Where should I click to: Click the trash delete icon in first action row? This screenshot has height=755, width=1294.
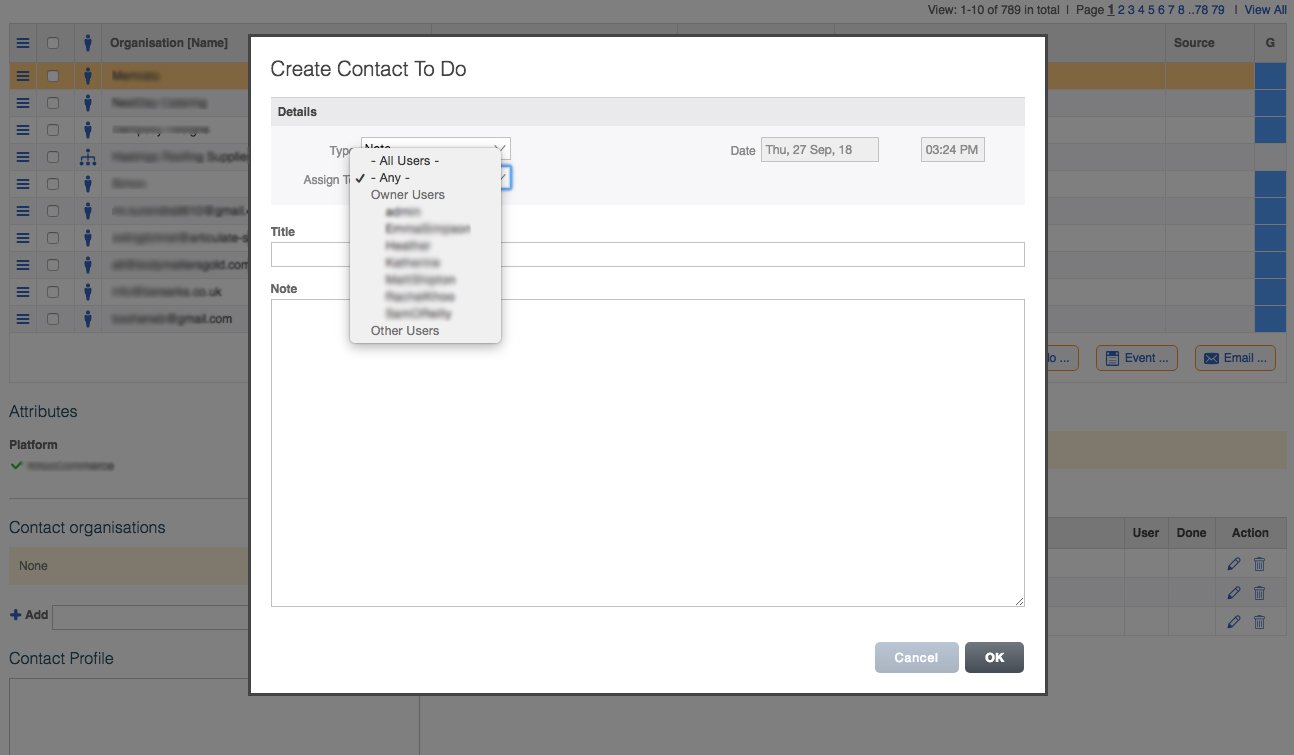(1259, 564)
